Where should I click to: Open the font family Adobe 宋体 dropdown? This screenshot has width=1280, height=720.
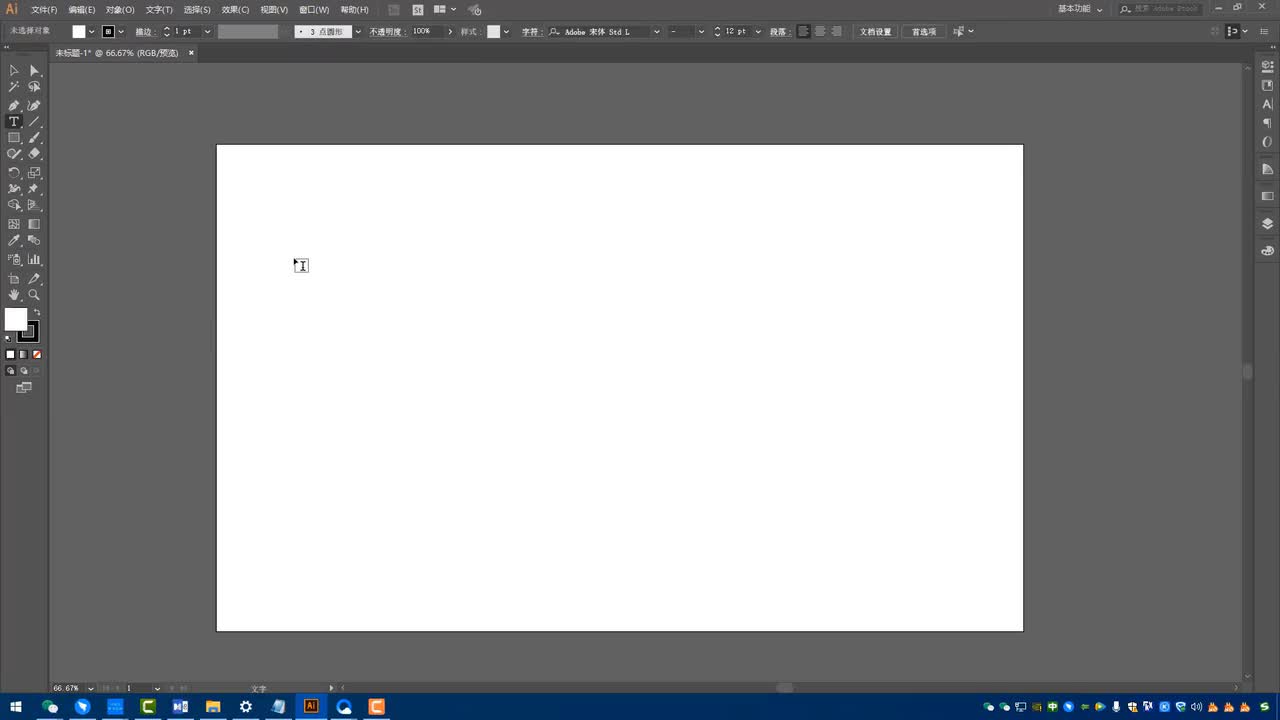[x=656, y=32]
